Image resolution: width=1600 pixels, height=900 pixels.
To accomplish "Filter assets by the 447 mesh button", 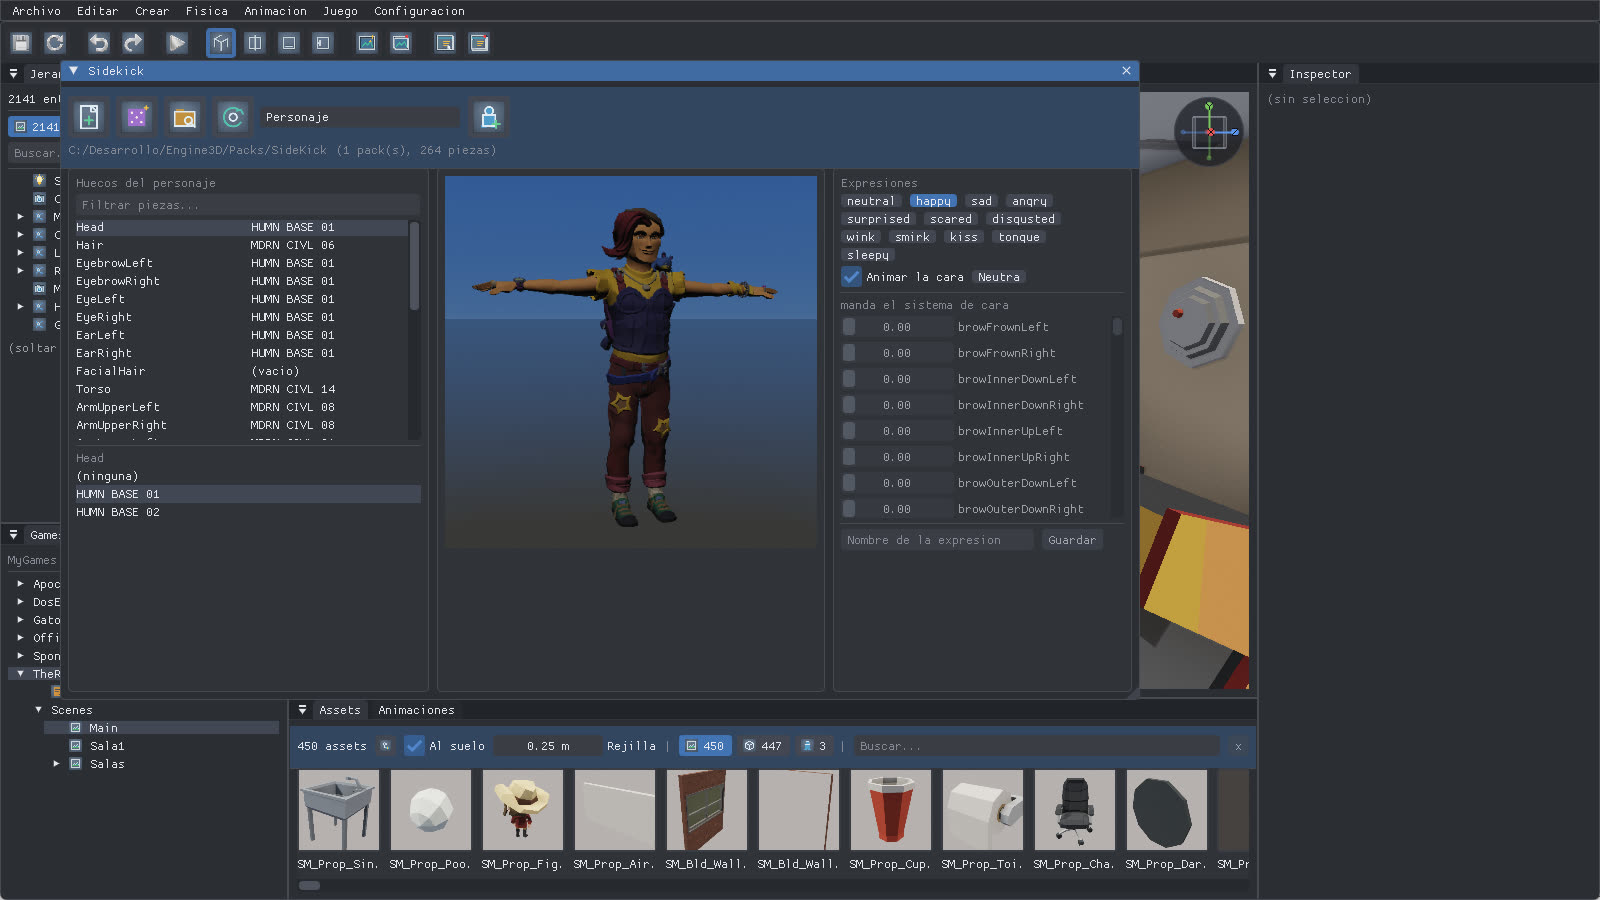I will point(763,746).
